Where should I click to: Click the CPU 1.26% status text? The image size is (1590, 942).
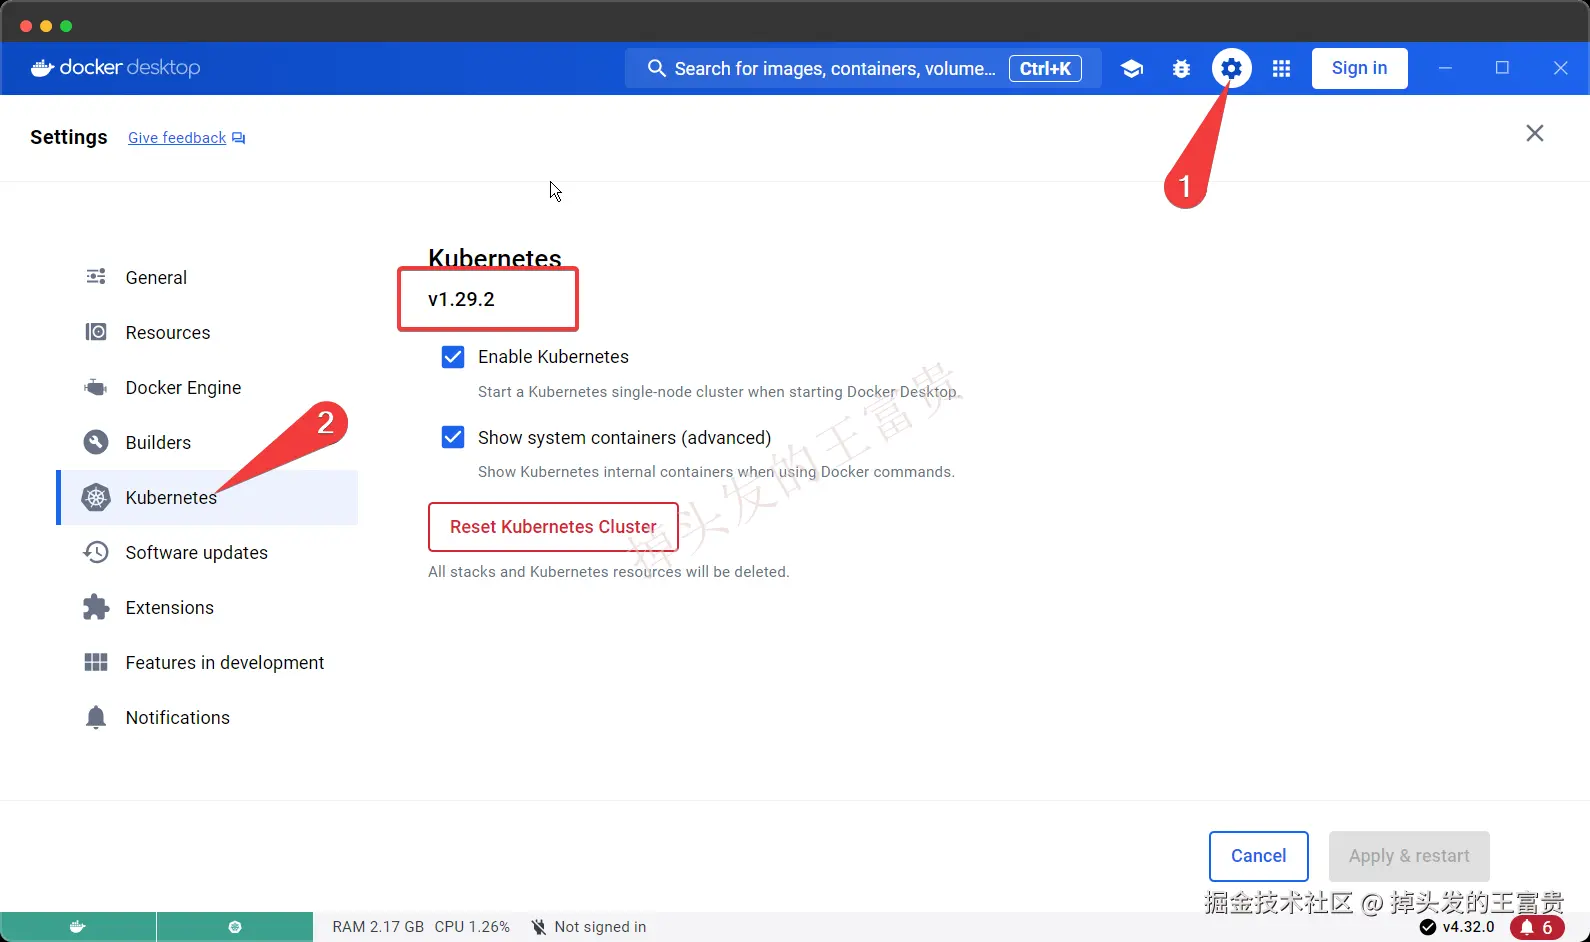pos(472,927)
